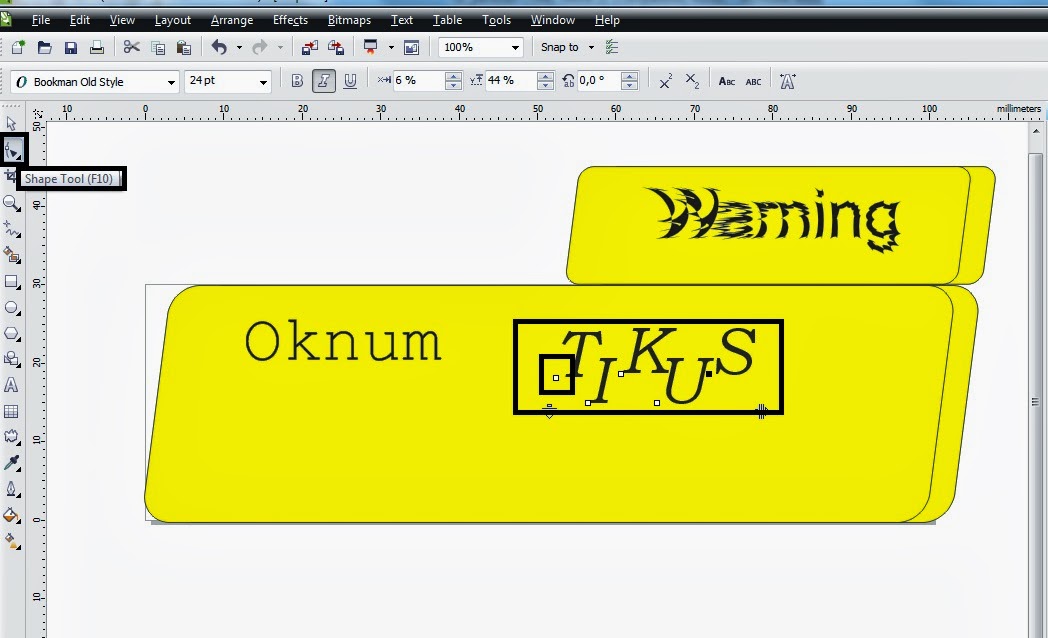Expand the Redo history dropdown arrow
This screenshot has height=638, width=1048.
(280, 47)
